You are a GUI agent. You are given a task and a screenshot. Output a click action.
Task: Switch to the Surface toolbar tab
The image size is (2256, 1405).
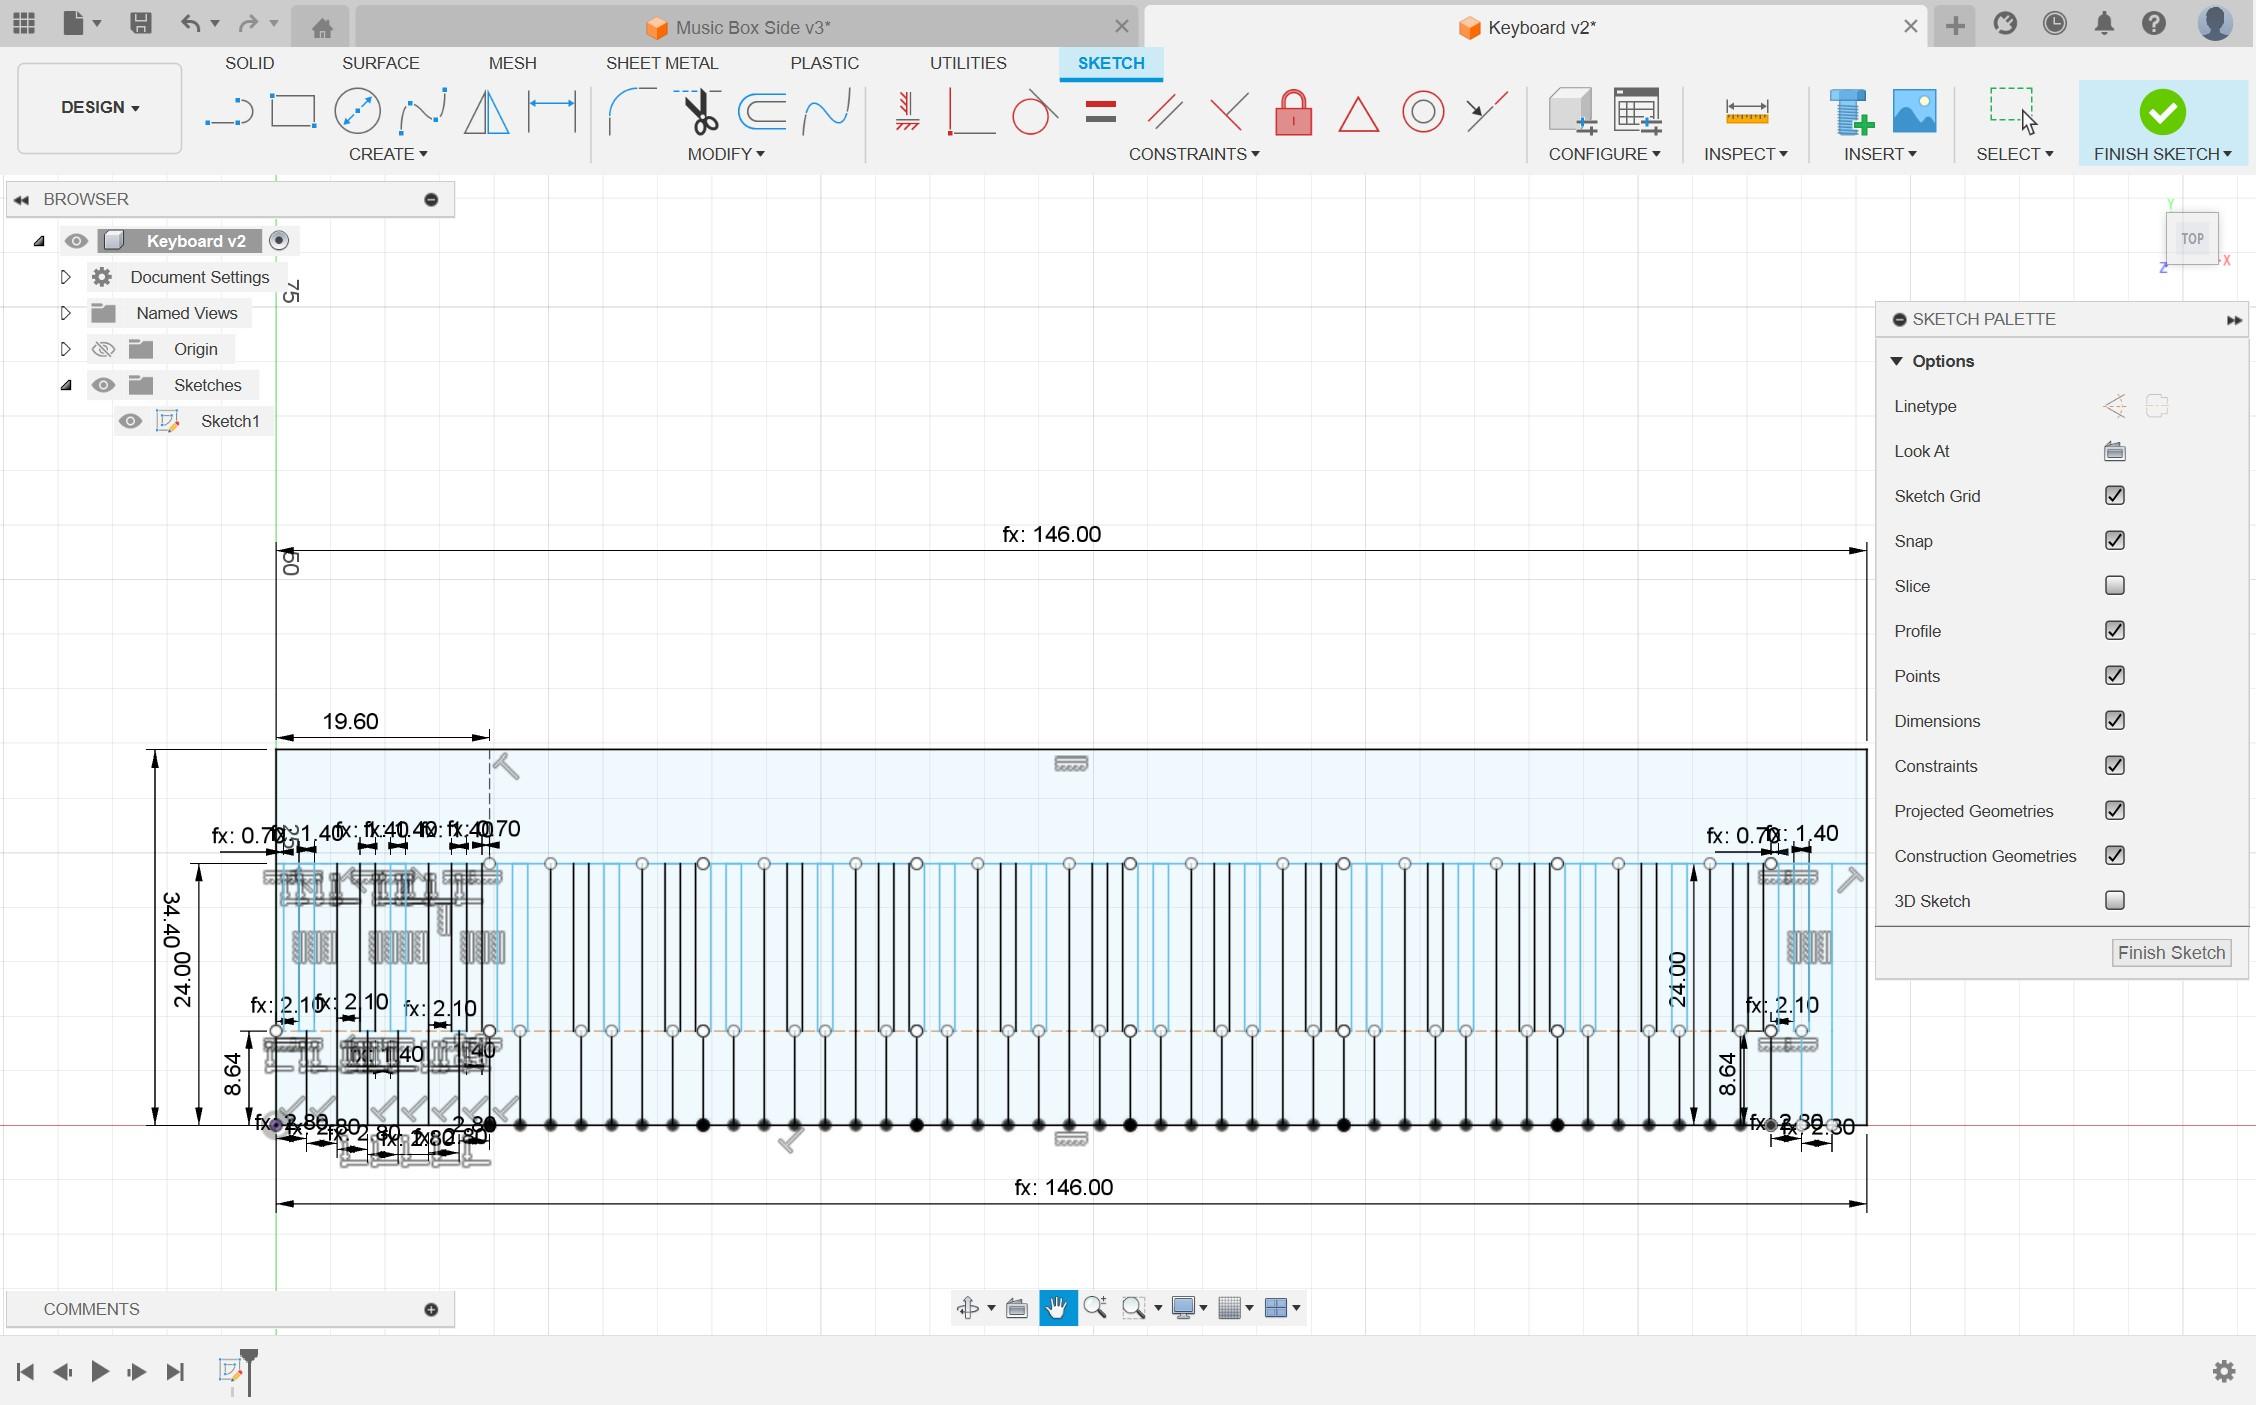[380, 62]
